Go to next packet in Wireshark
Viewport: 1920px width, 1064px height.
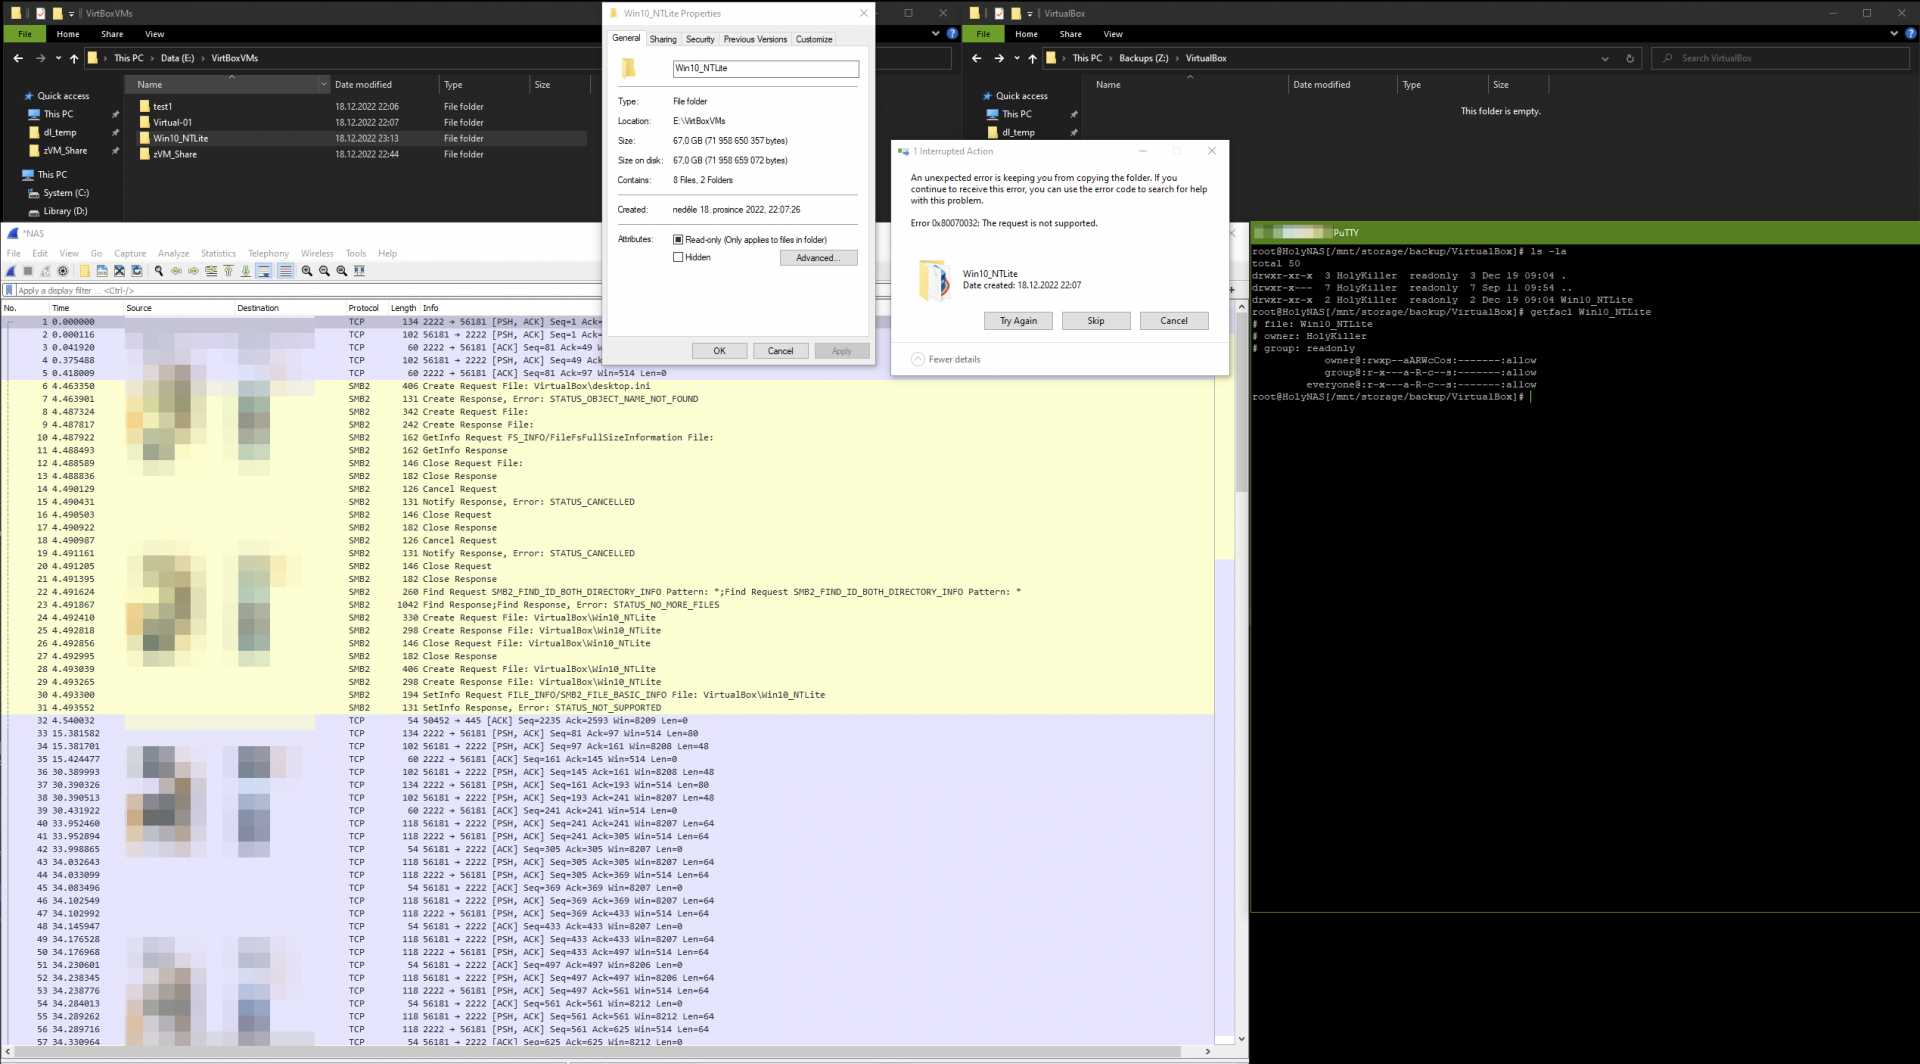193,271
